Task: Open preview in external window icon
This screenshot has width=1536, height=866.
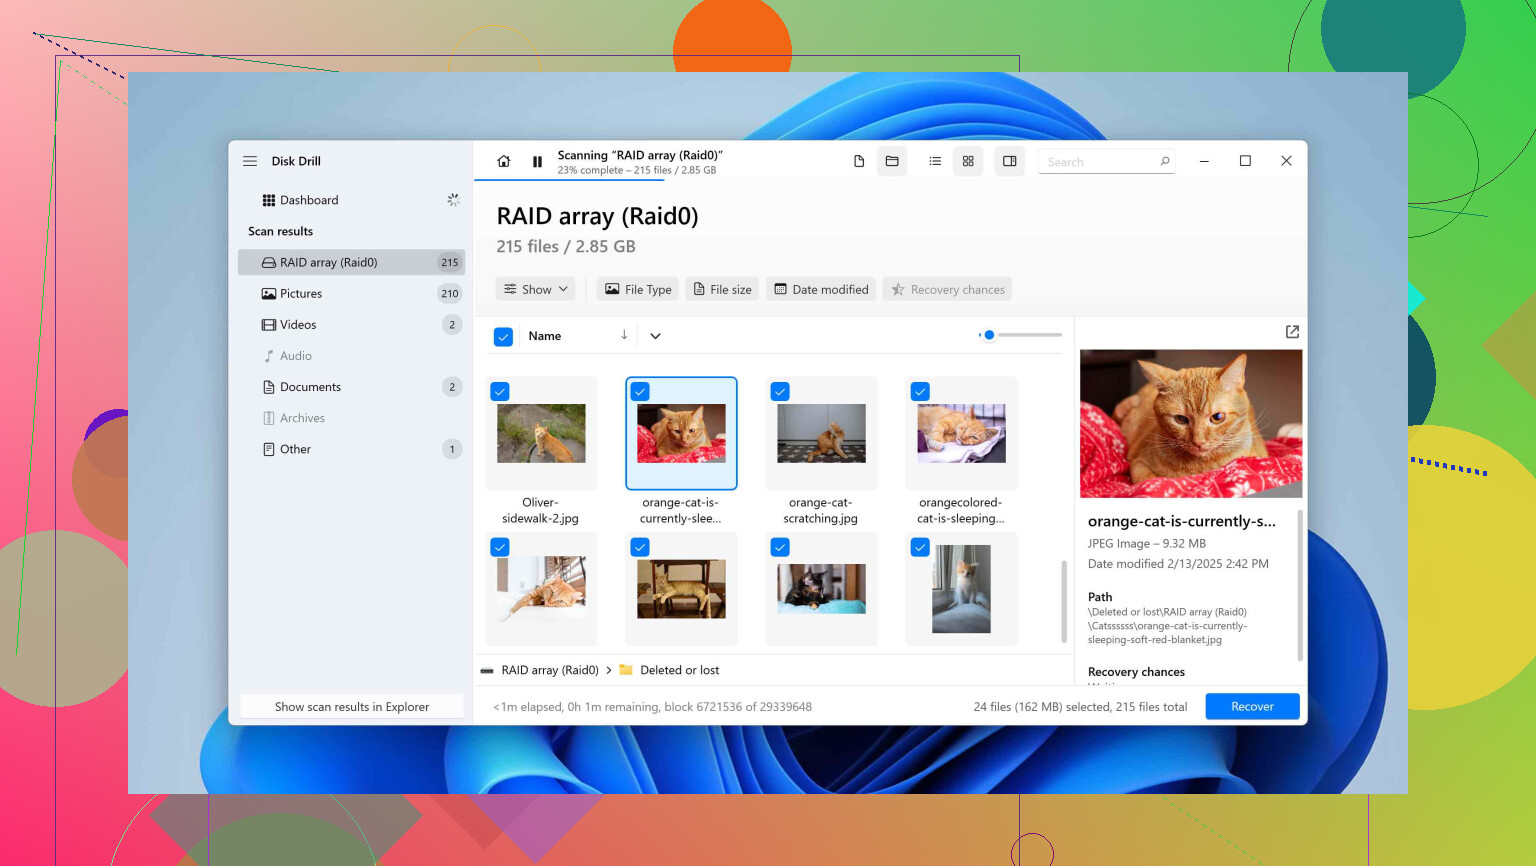Action: [1292, 332]
